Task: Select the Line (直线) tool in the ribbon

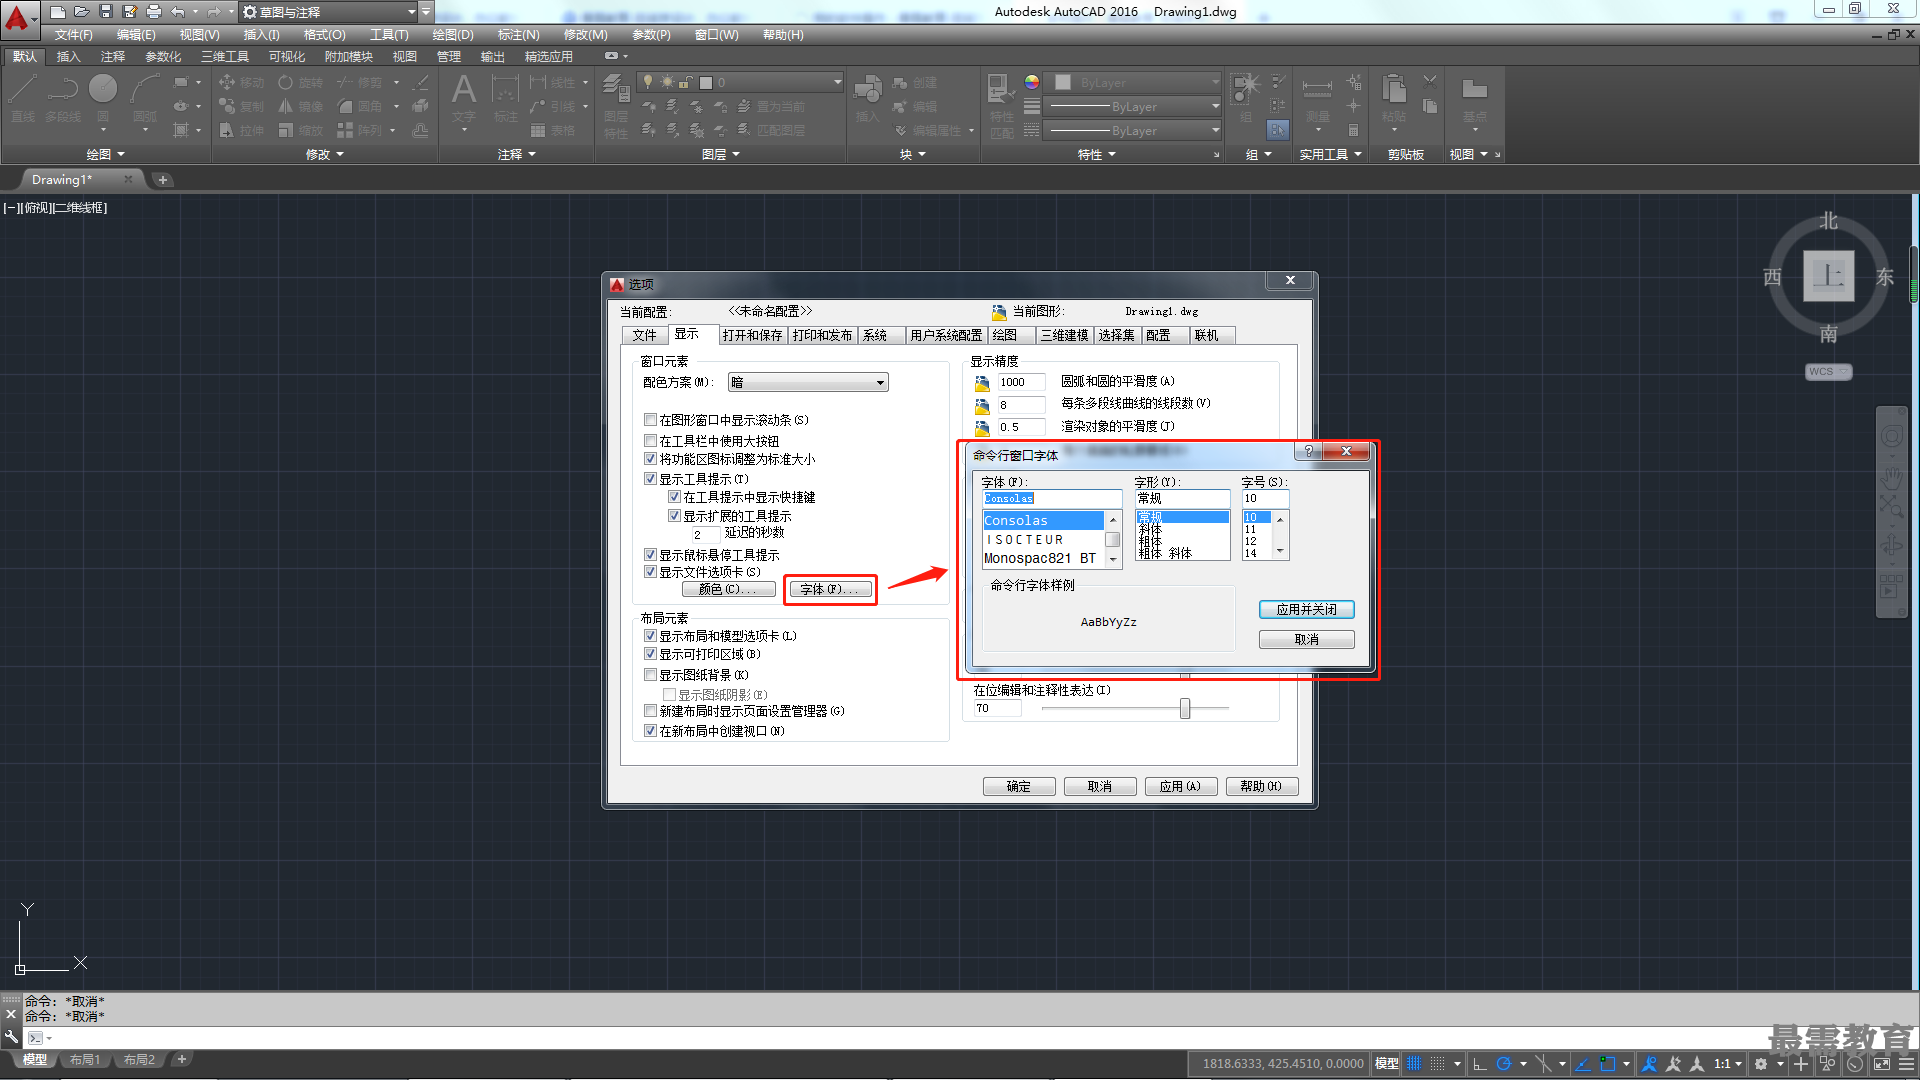Action: [23, 98]
